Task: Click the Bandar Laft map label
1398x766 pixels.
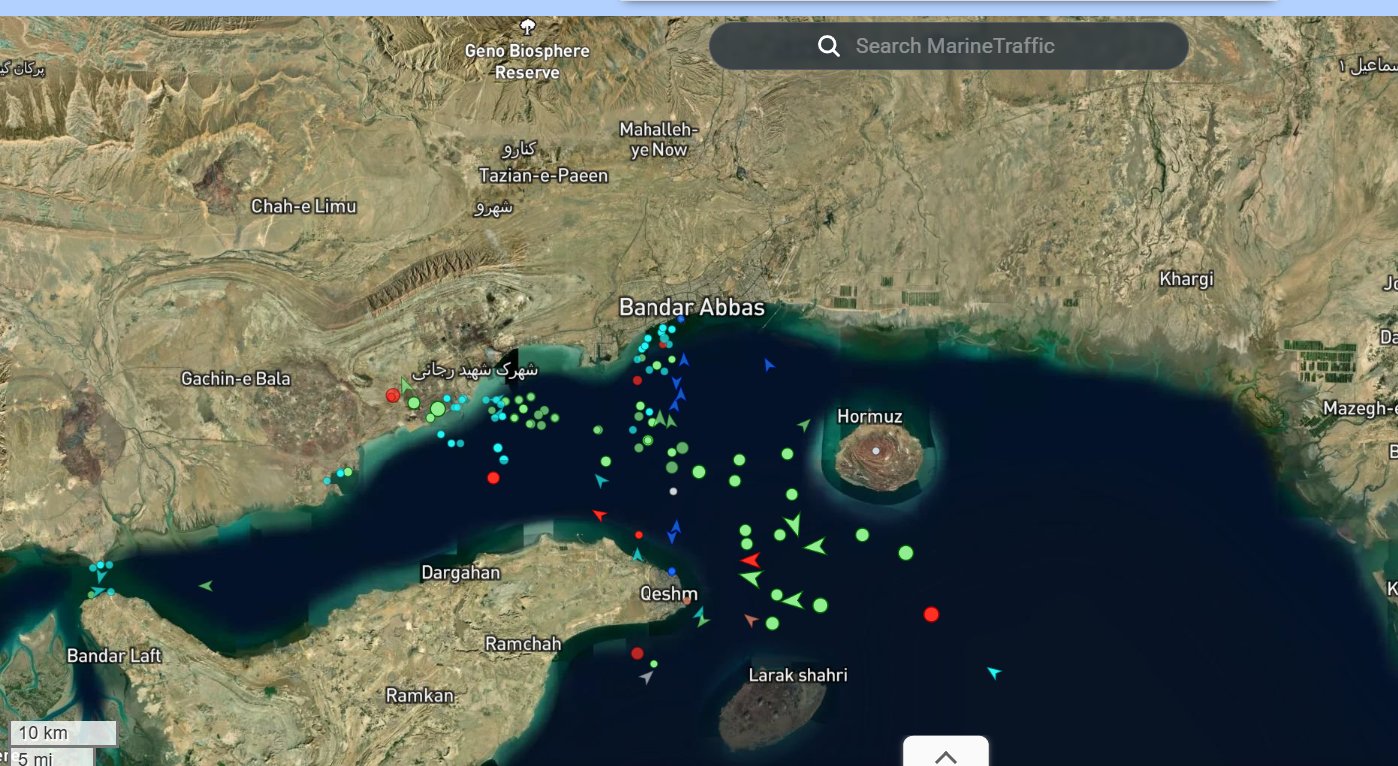Action: (114, 656)
